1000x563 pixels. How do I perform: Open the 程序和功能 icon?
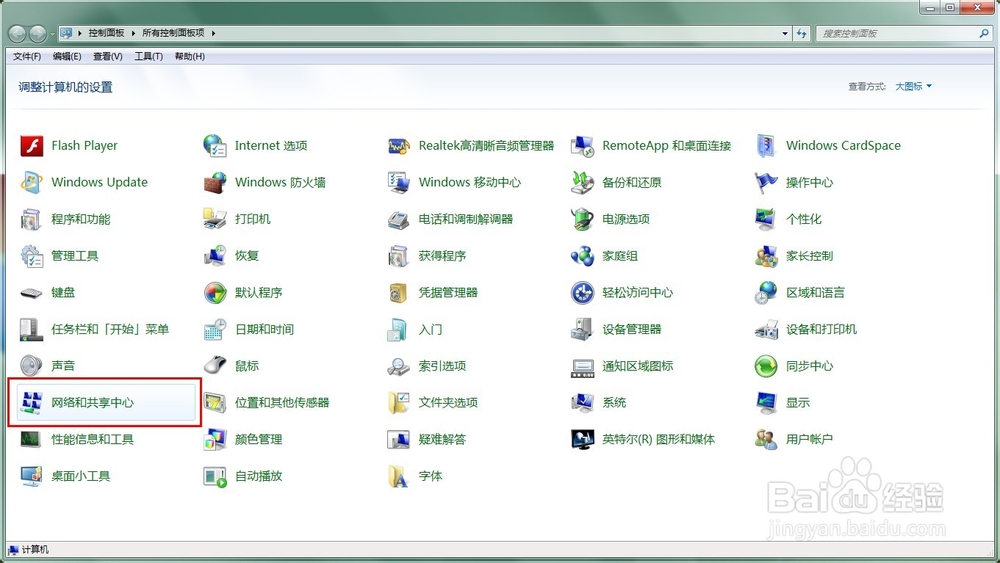tap(31, 219)
